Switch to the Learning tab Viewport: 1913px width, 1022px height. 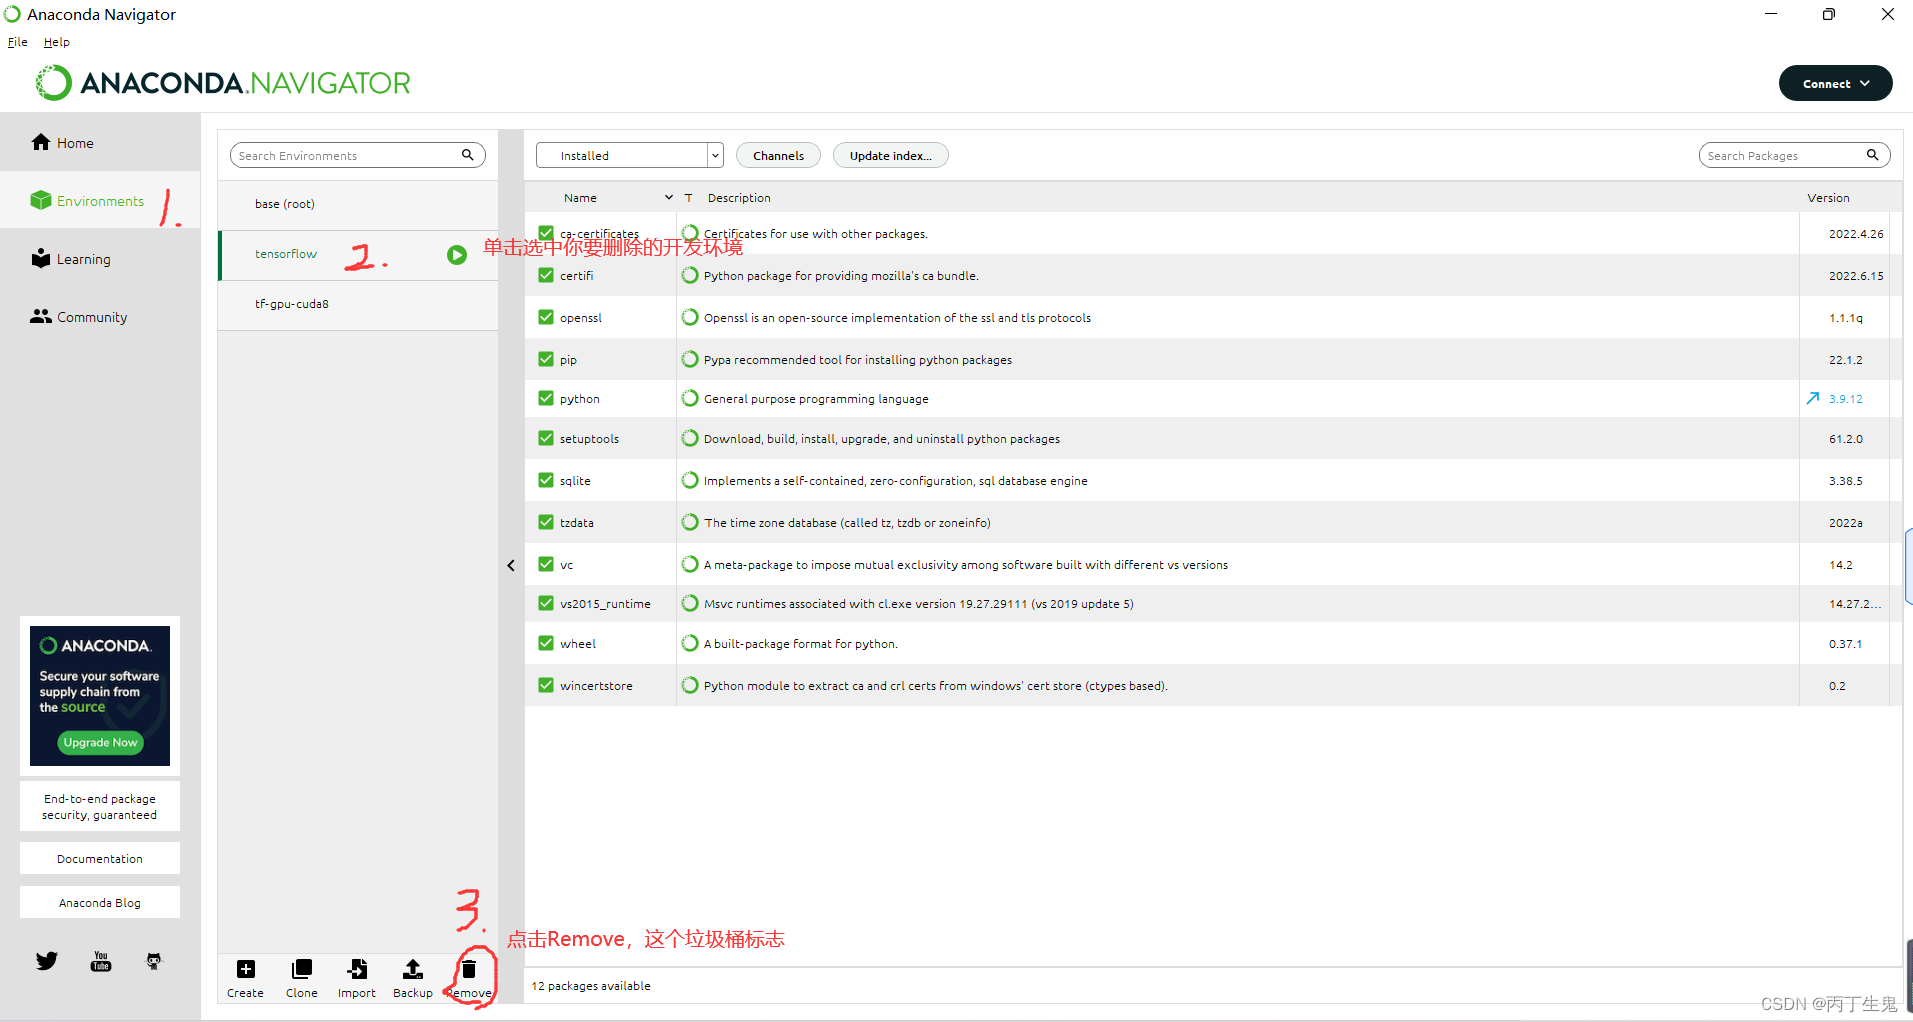coord(100,259)
